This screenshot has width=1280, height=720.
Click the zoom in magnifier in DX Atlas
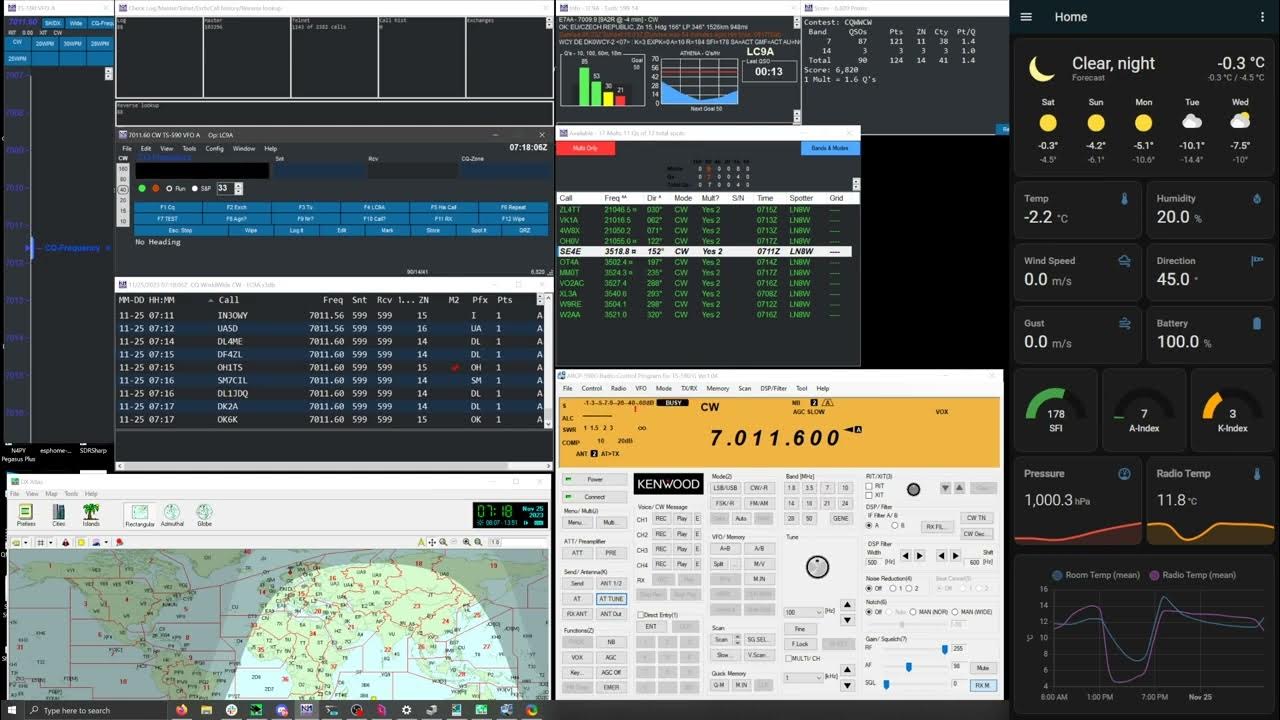pos(443,542)
